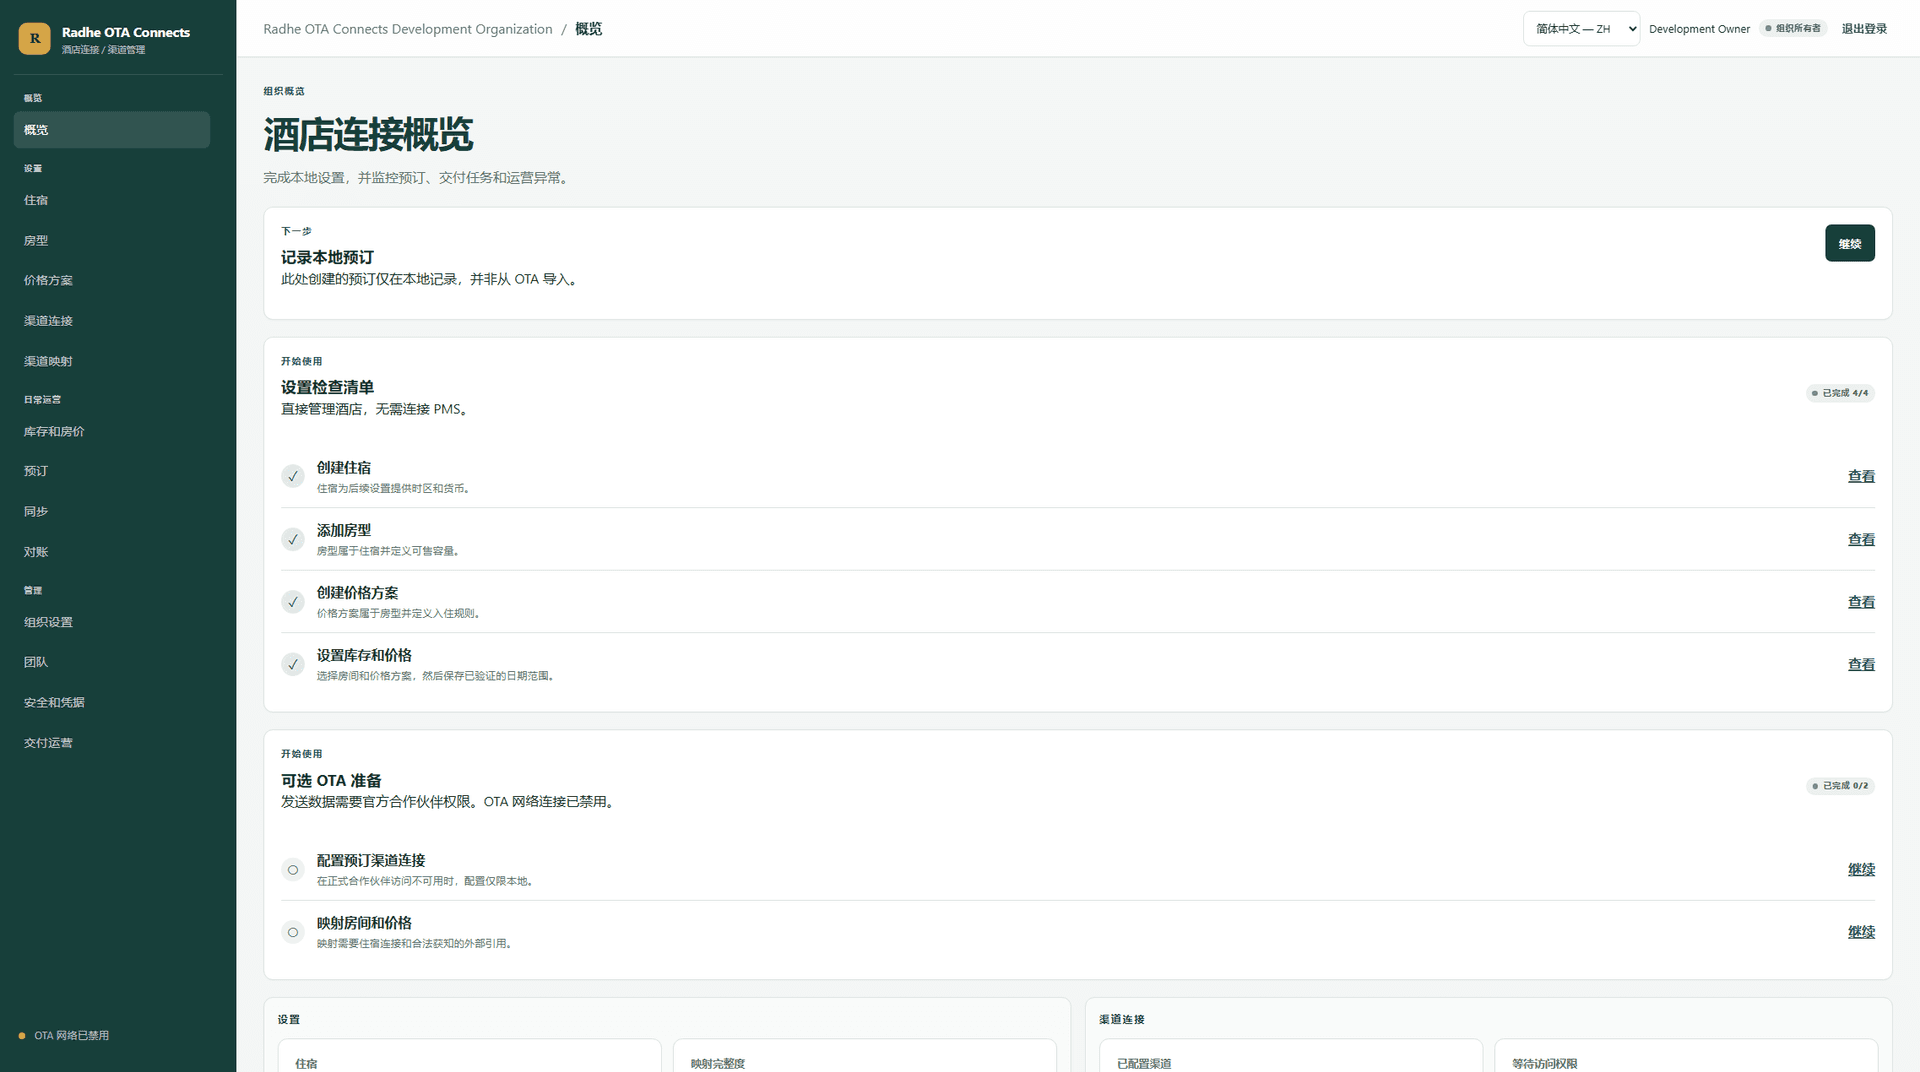Navigate to 渠道映射 in sidebar

[x=112, y=361]
